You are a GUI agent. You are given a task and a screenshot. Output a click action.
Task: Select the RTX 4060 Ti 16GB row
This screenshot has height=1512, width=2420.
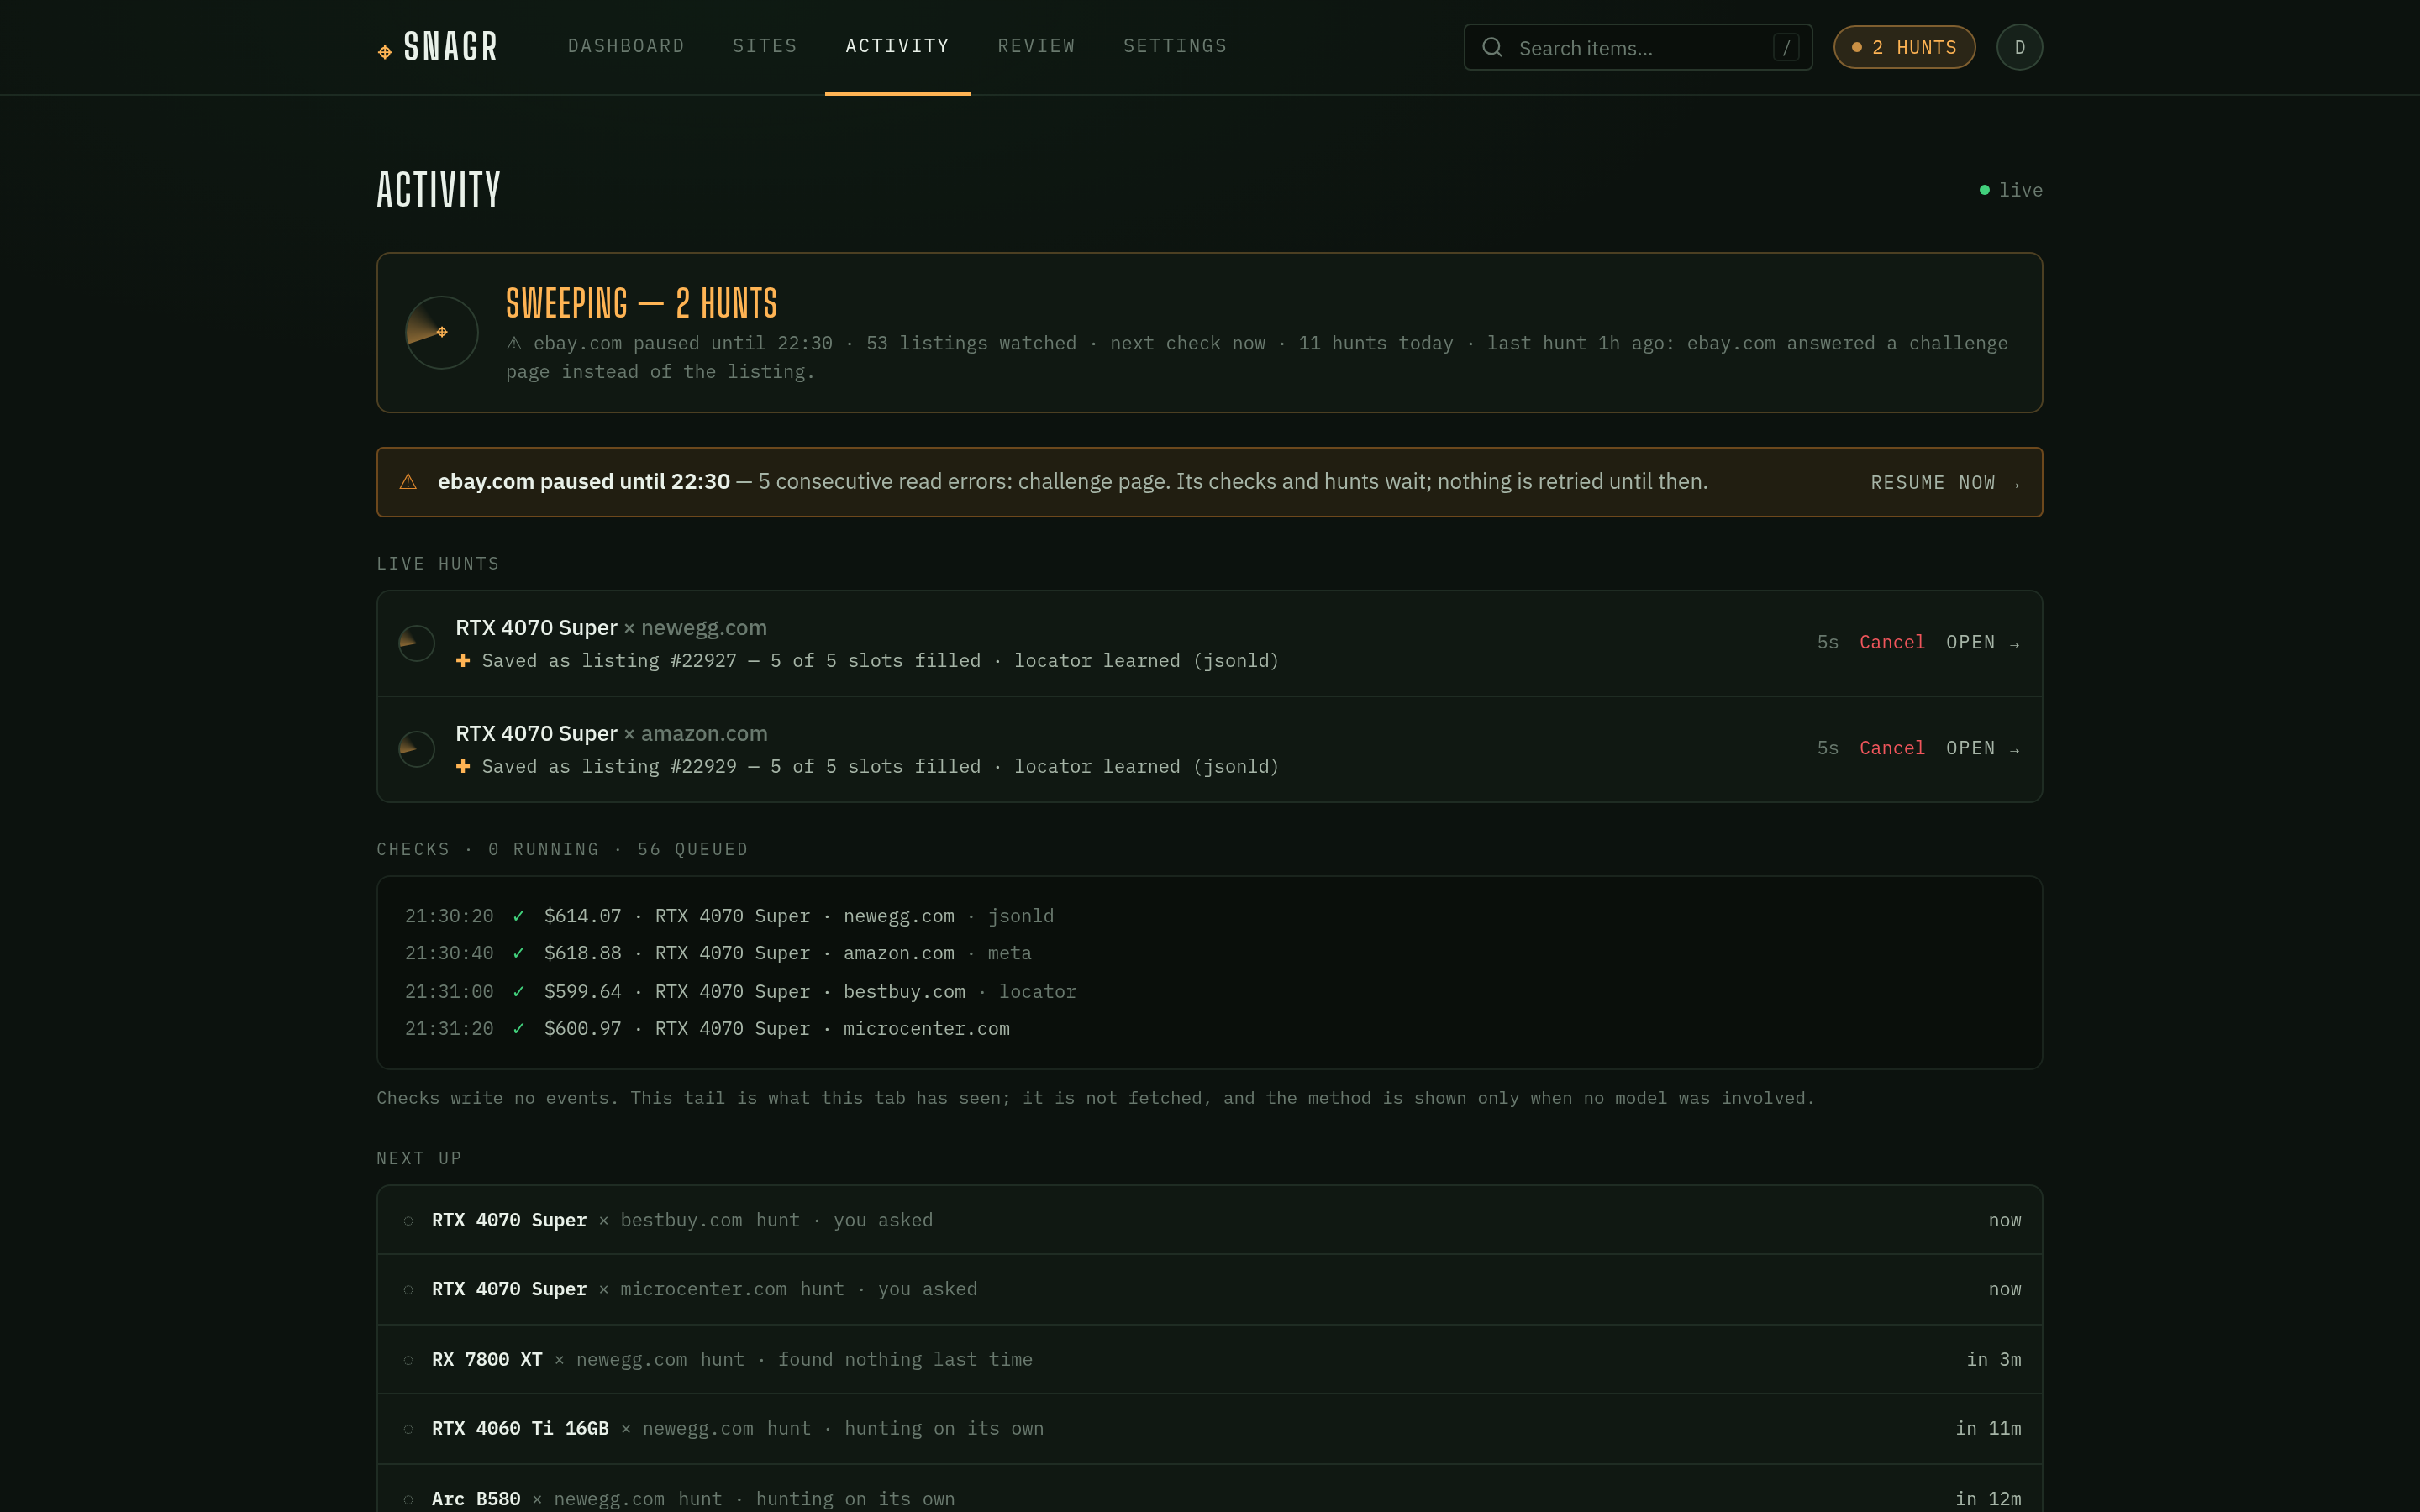coord(1209,1428)
